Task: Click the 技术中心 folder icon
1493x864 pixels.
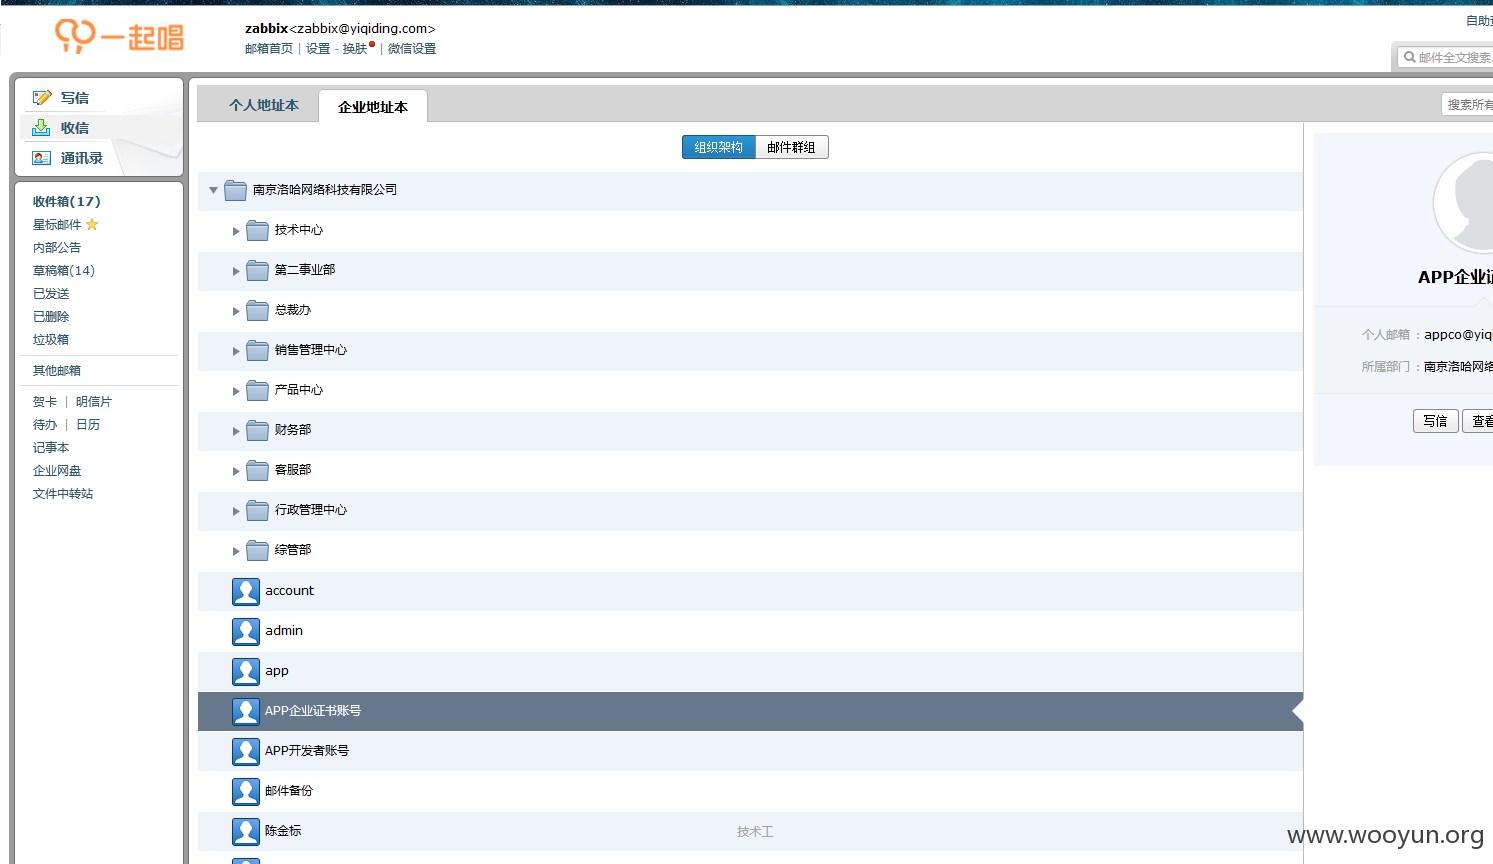Action: [258, 230]
